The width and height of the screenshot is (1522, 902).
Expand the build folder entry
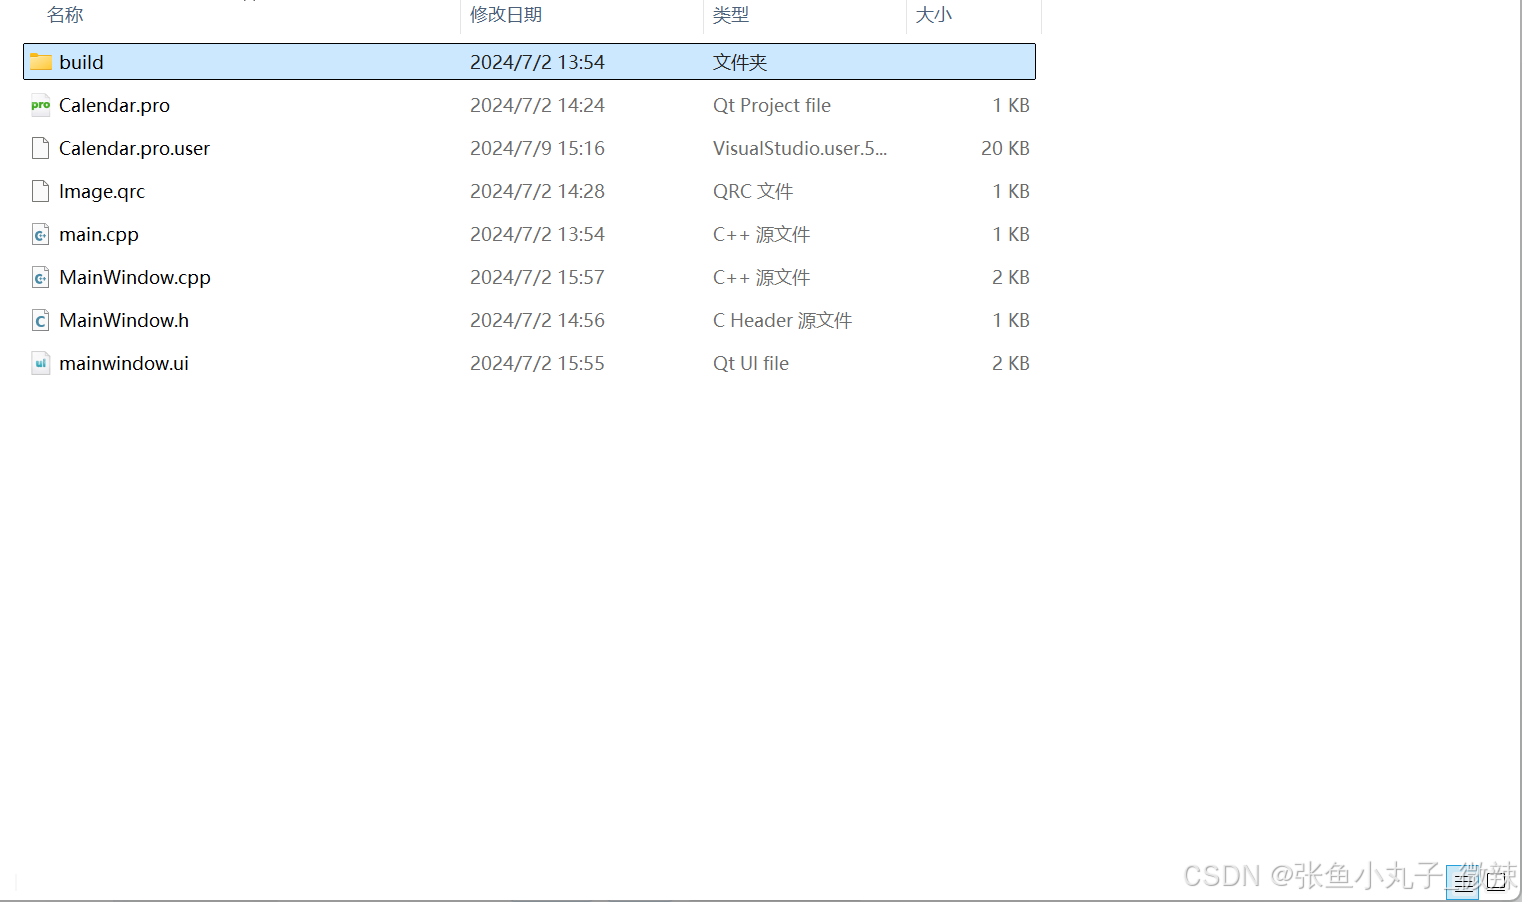[81, 61]
